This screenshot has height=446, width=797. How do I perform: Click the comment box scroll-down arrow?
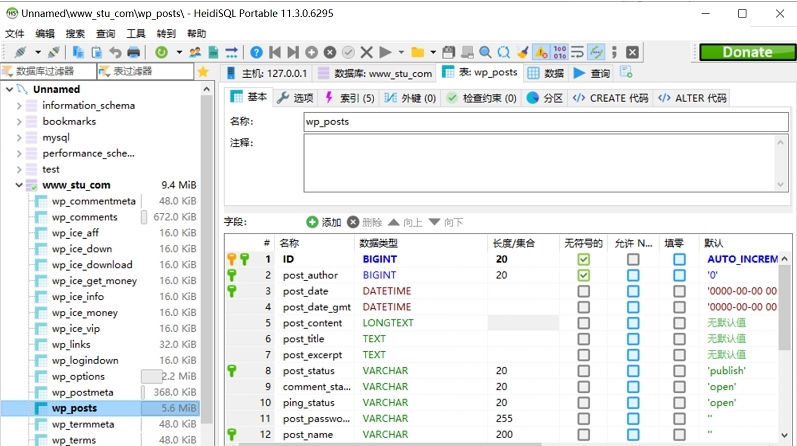point(780,185)
